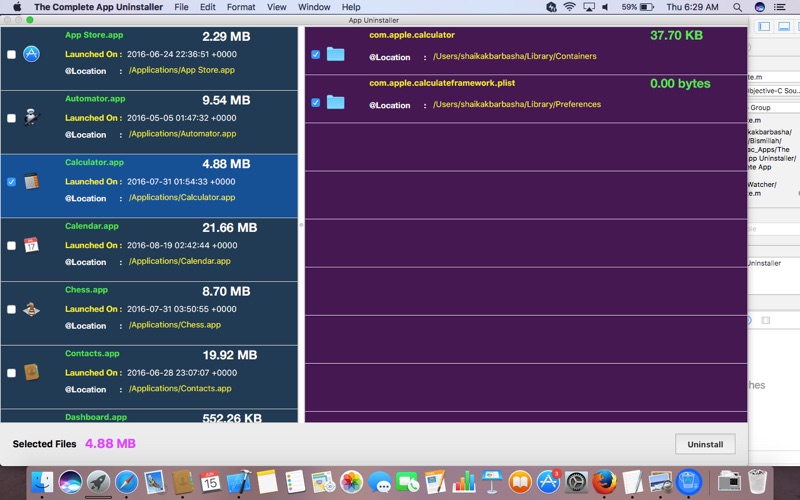Toggle navigator panel button in Xcode window

[x=764, y=27]
